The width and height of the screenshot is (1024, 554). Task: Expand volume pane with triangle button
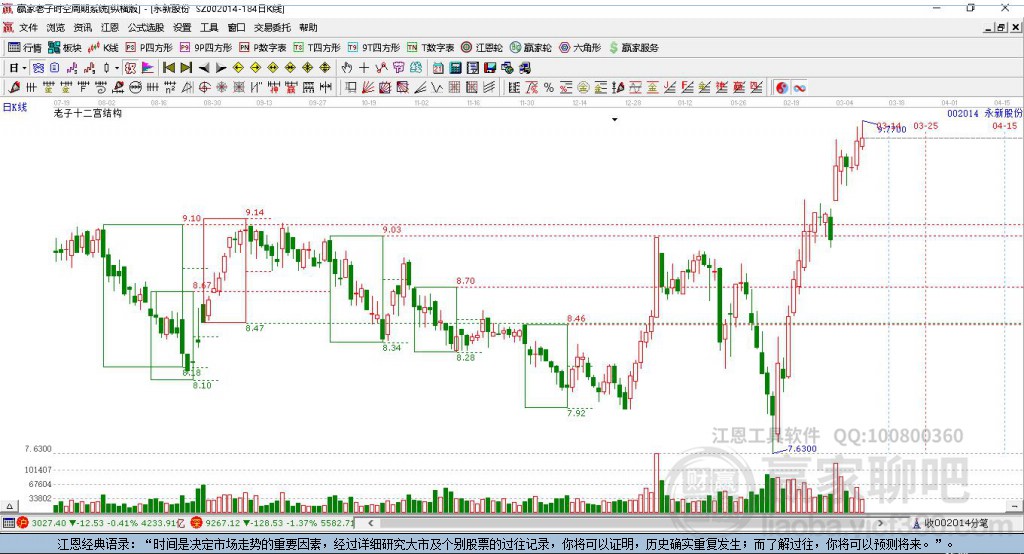pos(9,506)
